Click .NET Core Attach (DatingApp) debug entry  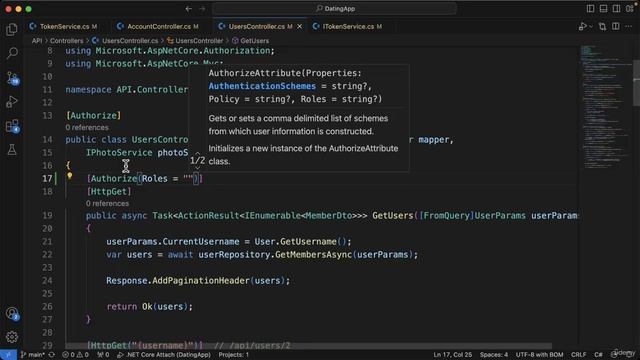click(x=164, y=355)
